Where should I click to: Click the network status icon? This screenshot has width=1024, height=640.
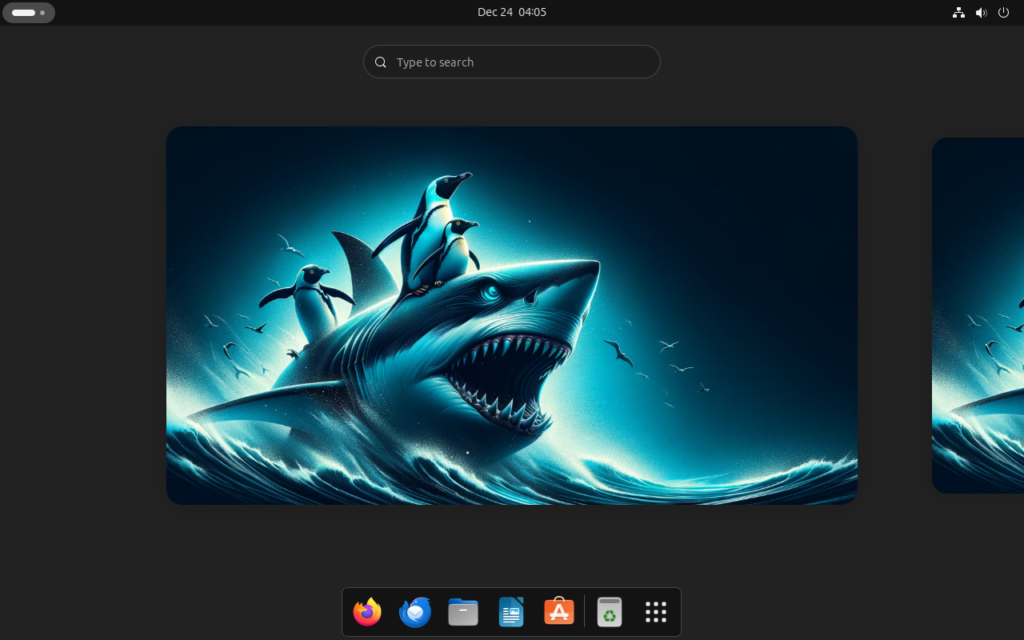958,13
